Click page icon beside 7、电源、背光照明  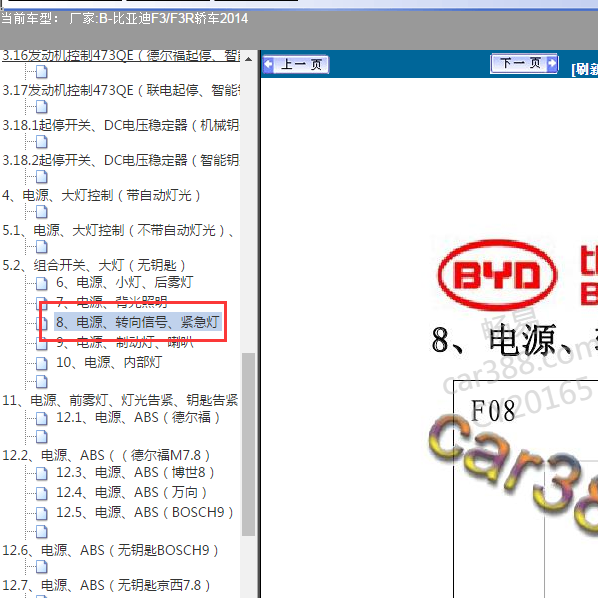[x=42, y=303]
